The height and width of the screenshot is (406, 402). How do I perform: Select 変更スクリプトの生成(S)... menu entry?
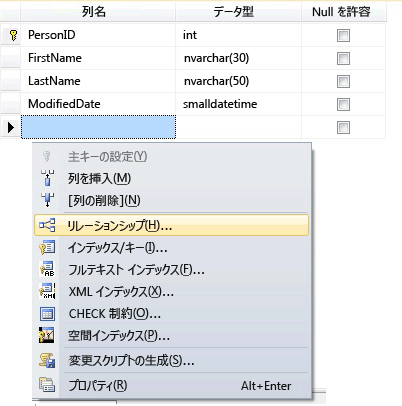[x=172, y=361]
